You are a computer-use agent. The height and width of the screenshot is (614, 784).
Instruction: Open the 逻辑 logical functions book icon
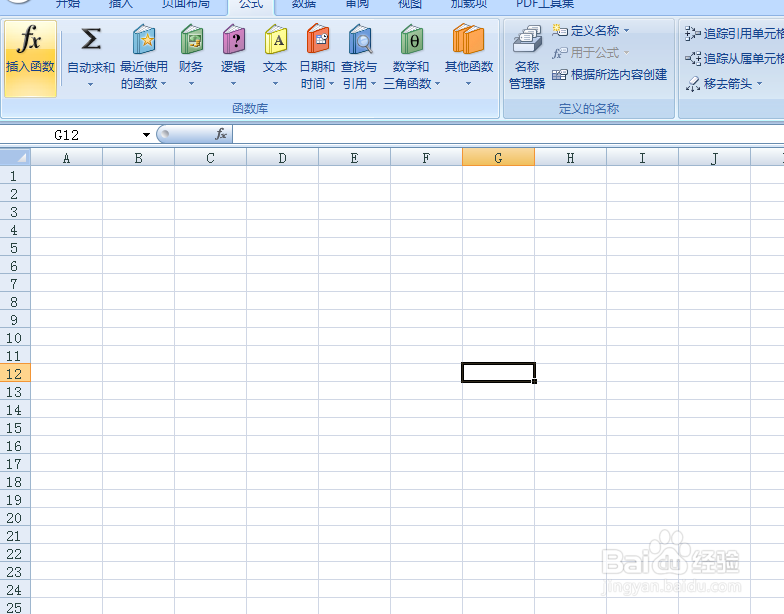click(x=233, y=39)
